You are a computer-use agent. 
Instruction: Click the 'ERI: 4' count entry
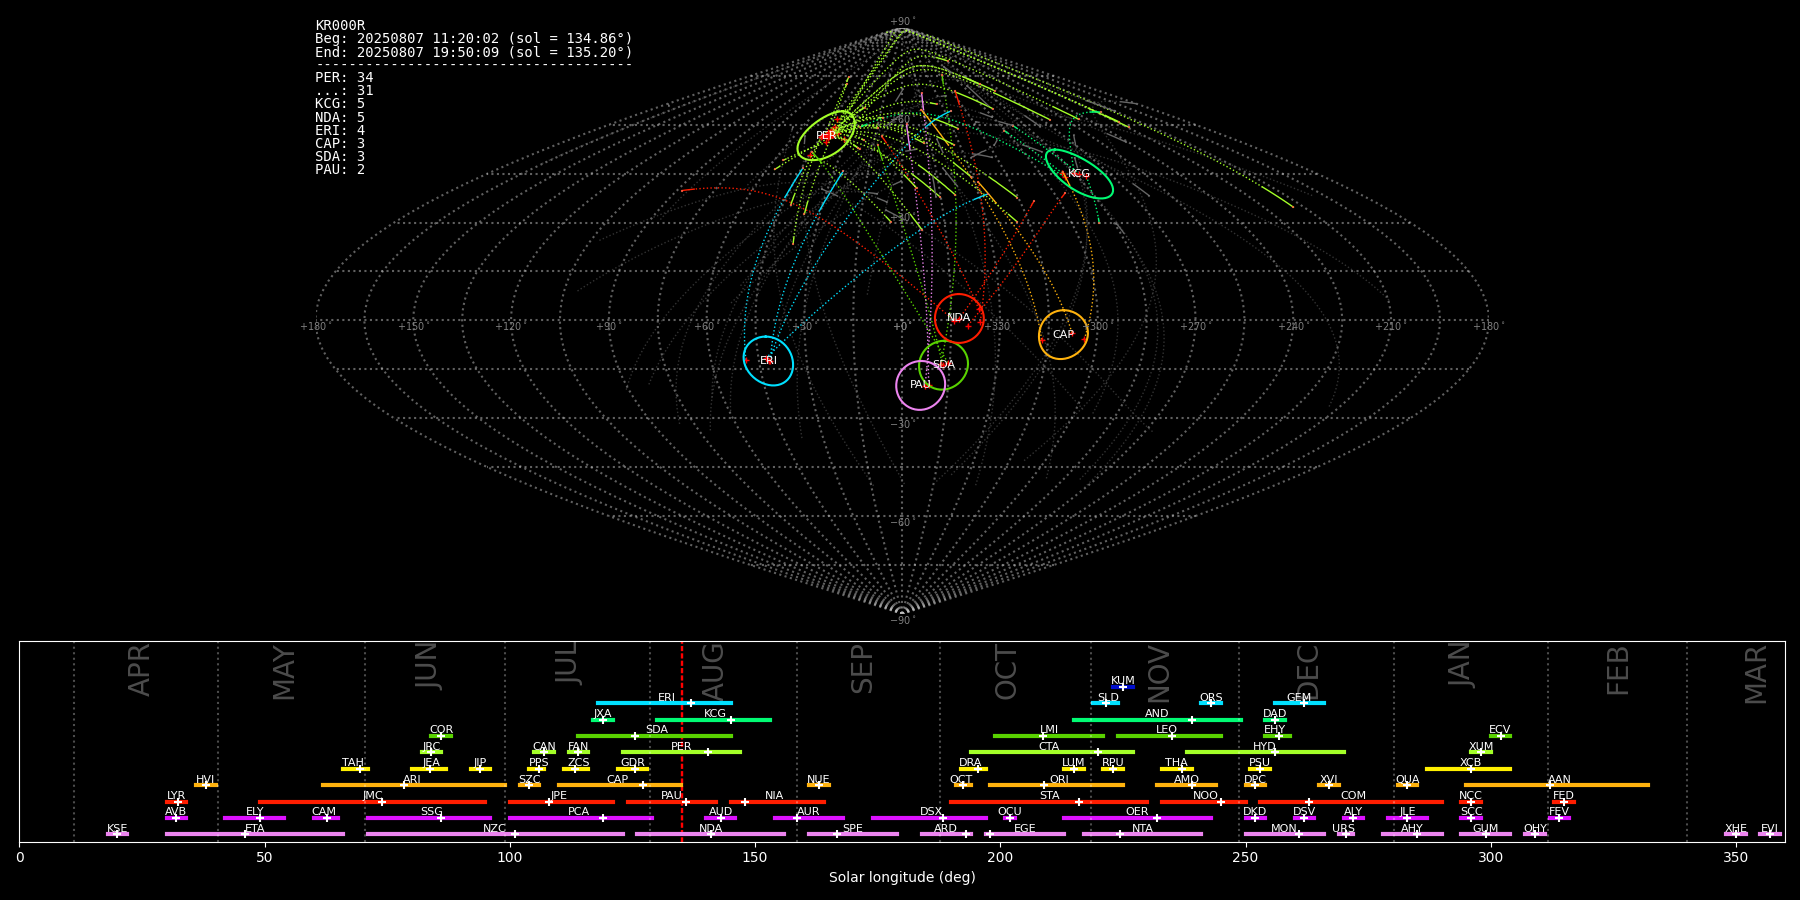click(x=340, y=130)
